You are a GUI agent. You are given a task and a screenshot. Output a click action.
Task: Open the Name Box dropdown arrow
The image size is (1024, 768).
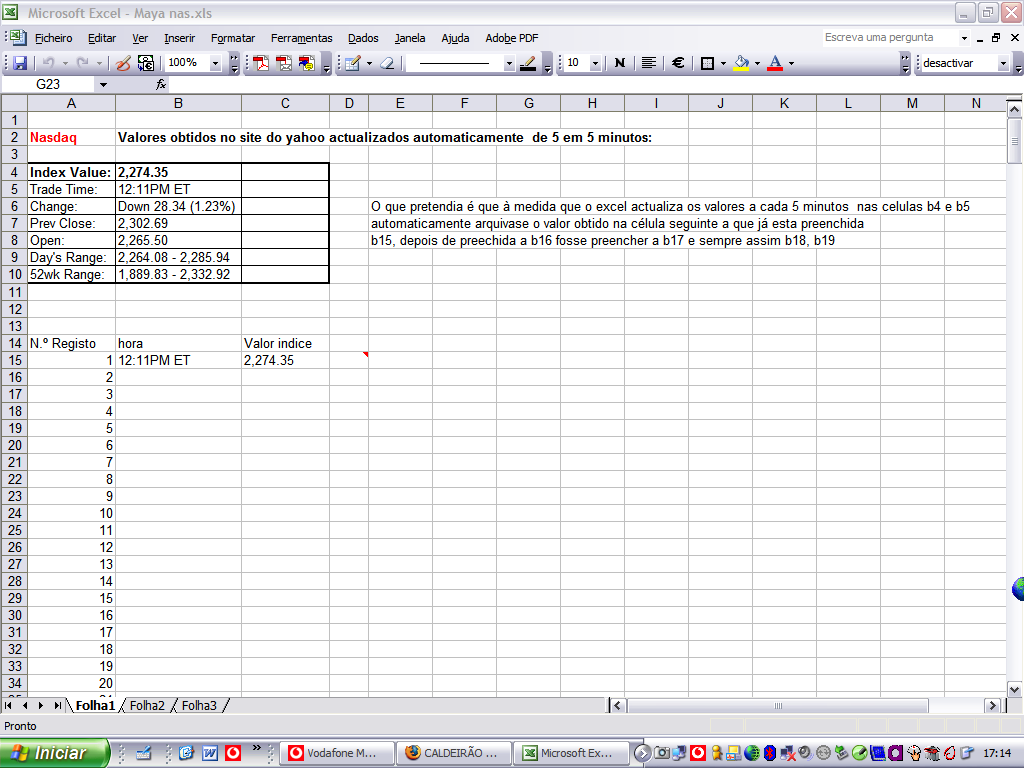pos(103,84)
